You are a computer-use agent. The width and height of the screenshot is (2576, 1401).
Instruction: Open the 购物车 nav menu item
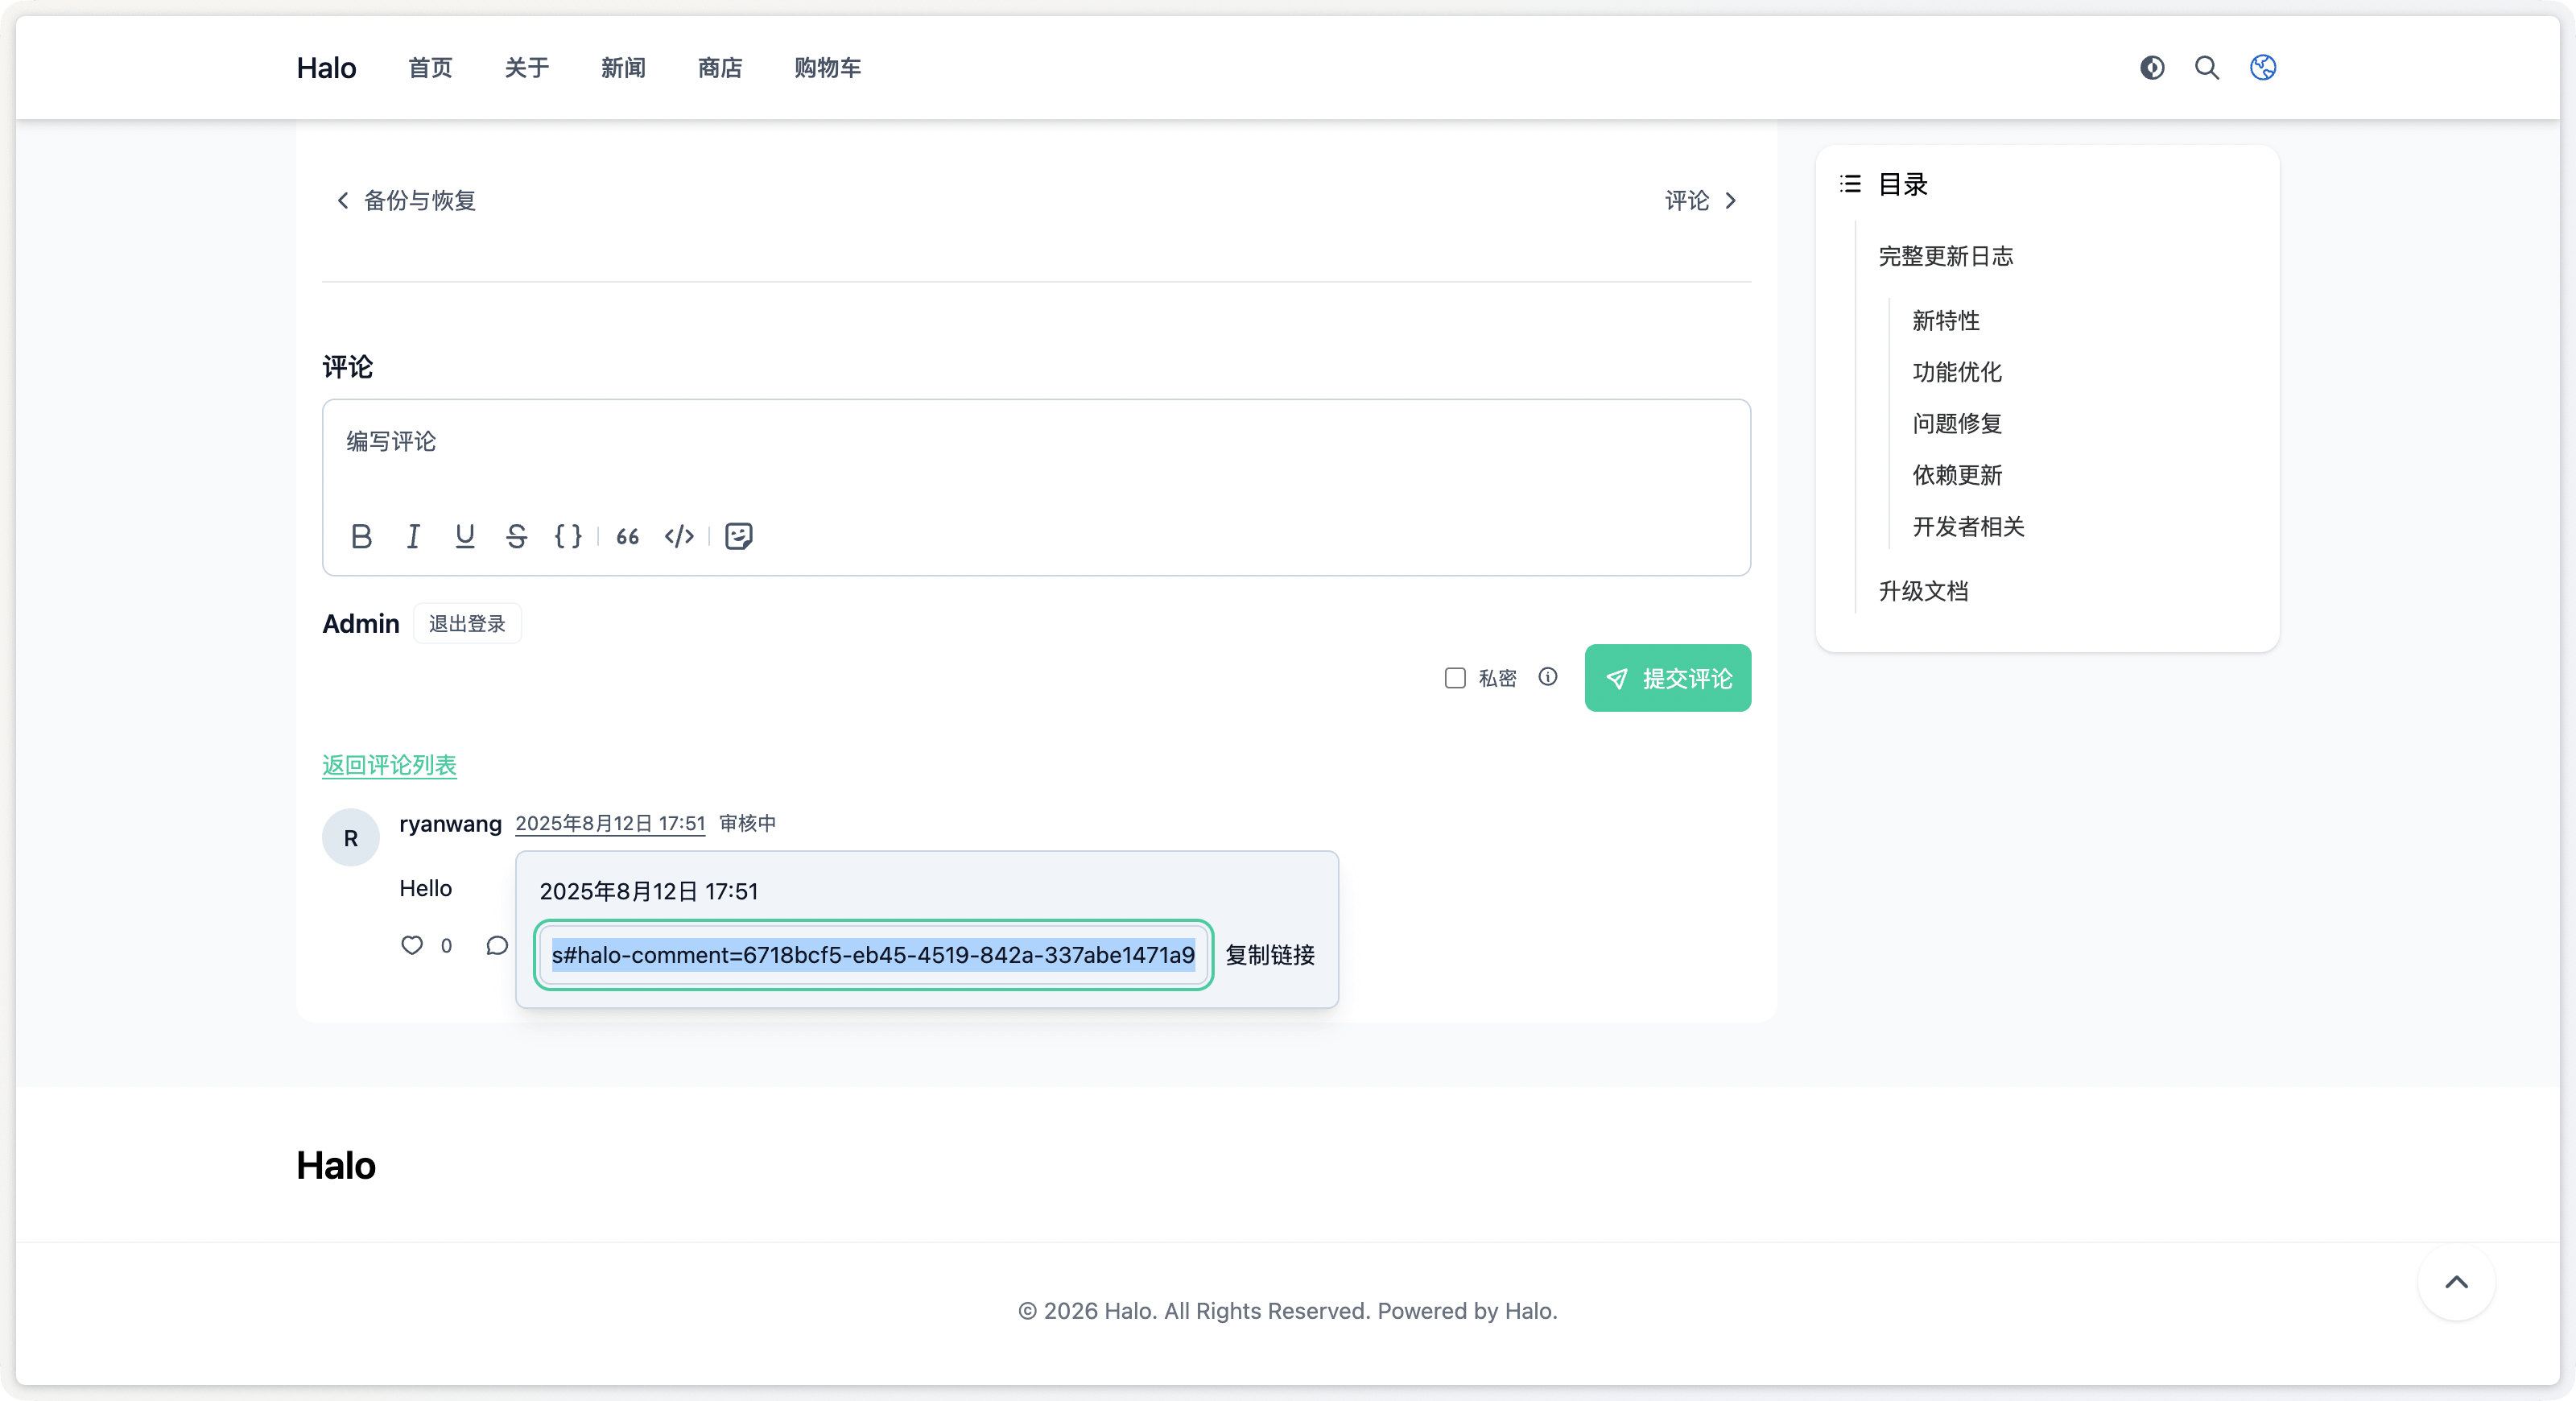[827, 67]
